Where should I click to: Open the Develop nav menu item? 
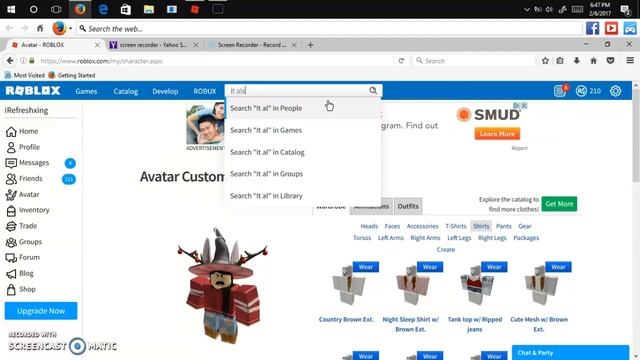click(x=165, y=91)
